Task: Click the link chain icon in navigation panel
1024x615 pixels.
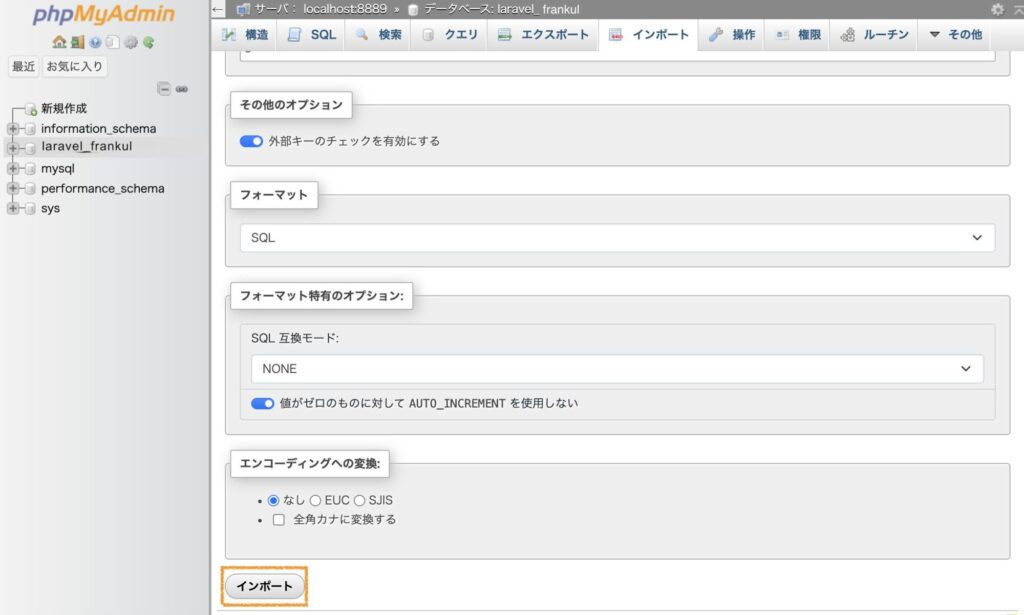Action: tap(182, 89)
